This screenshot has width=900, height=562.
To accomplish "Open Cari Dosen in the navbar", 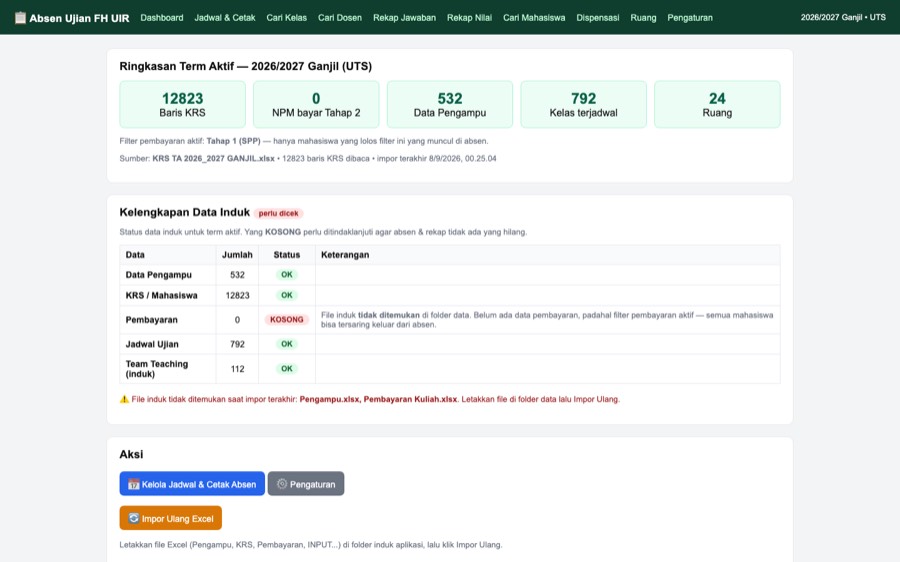I will (x=340, y=18).
